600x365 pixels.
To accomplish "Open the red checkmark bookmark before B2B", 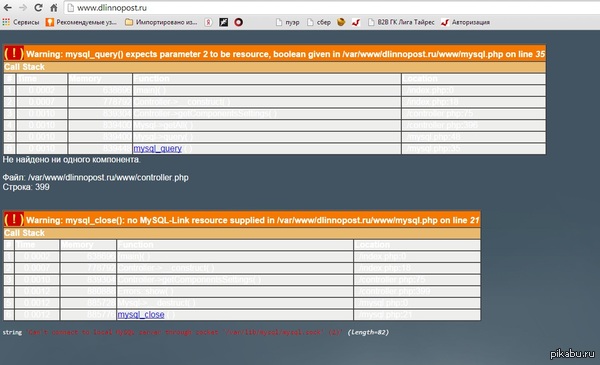I will pos(356,22).
